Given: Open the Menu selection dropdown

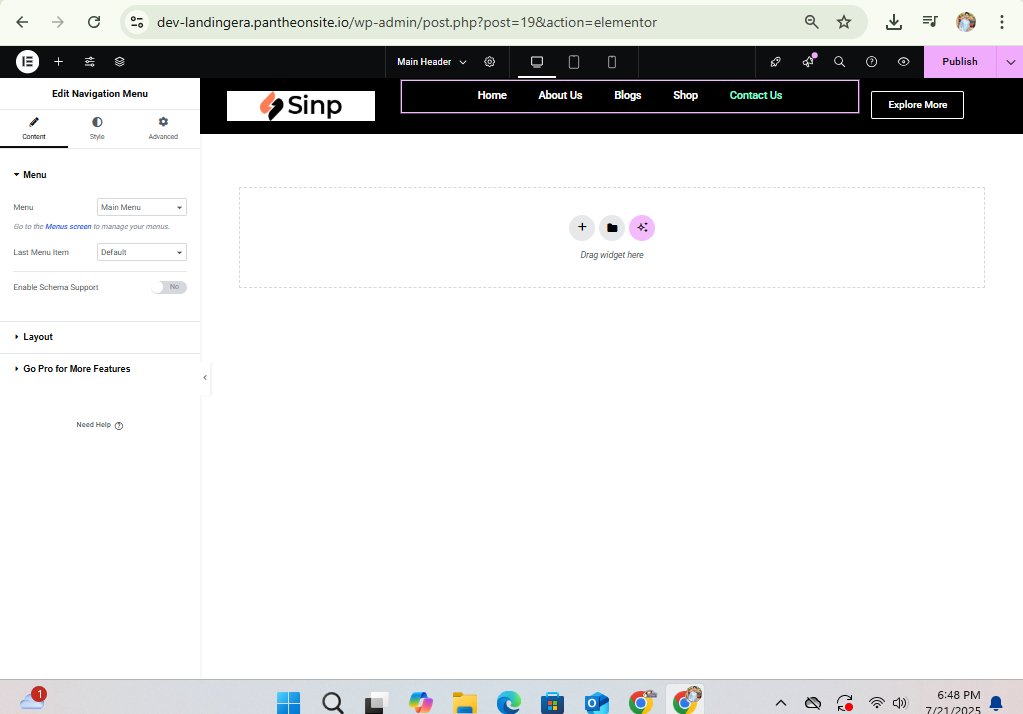Looking at the screenshot, I should pyautogui.click(x=141, y=207).
